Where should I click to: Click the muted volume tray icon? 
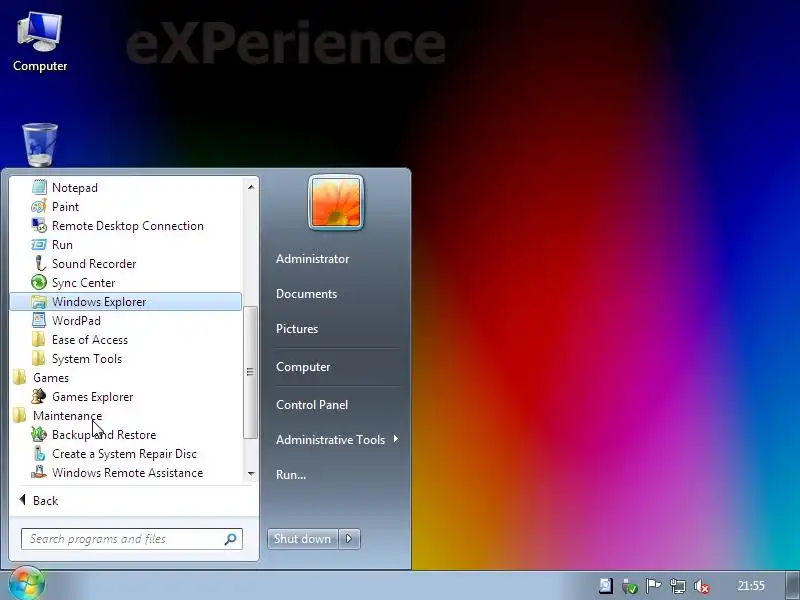coord(702,586)
